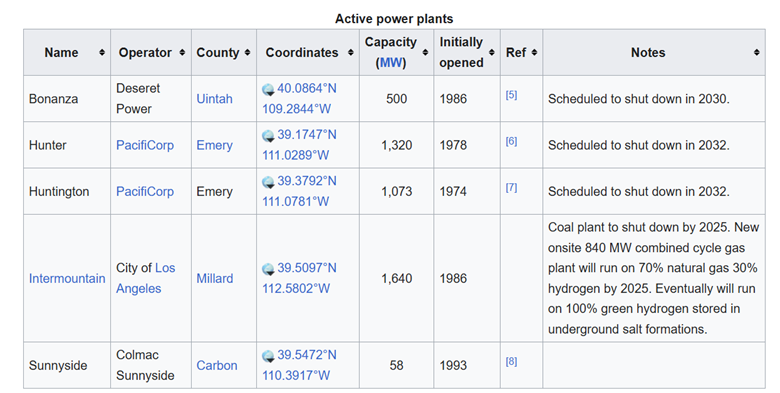Click globe icon beside Hunter coordinates

tap(268, 136)
